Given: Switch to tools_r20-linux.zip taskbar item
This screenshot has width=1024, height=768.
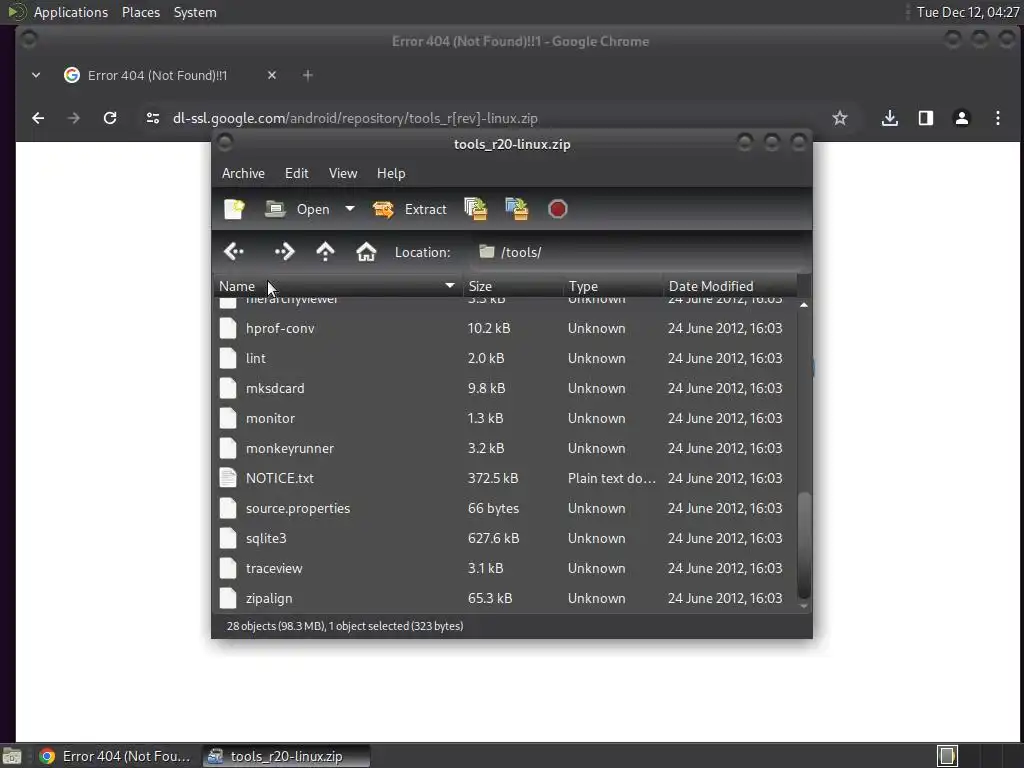Looking at the screenshot, I should coord(286,756).
